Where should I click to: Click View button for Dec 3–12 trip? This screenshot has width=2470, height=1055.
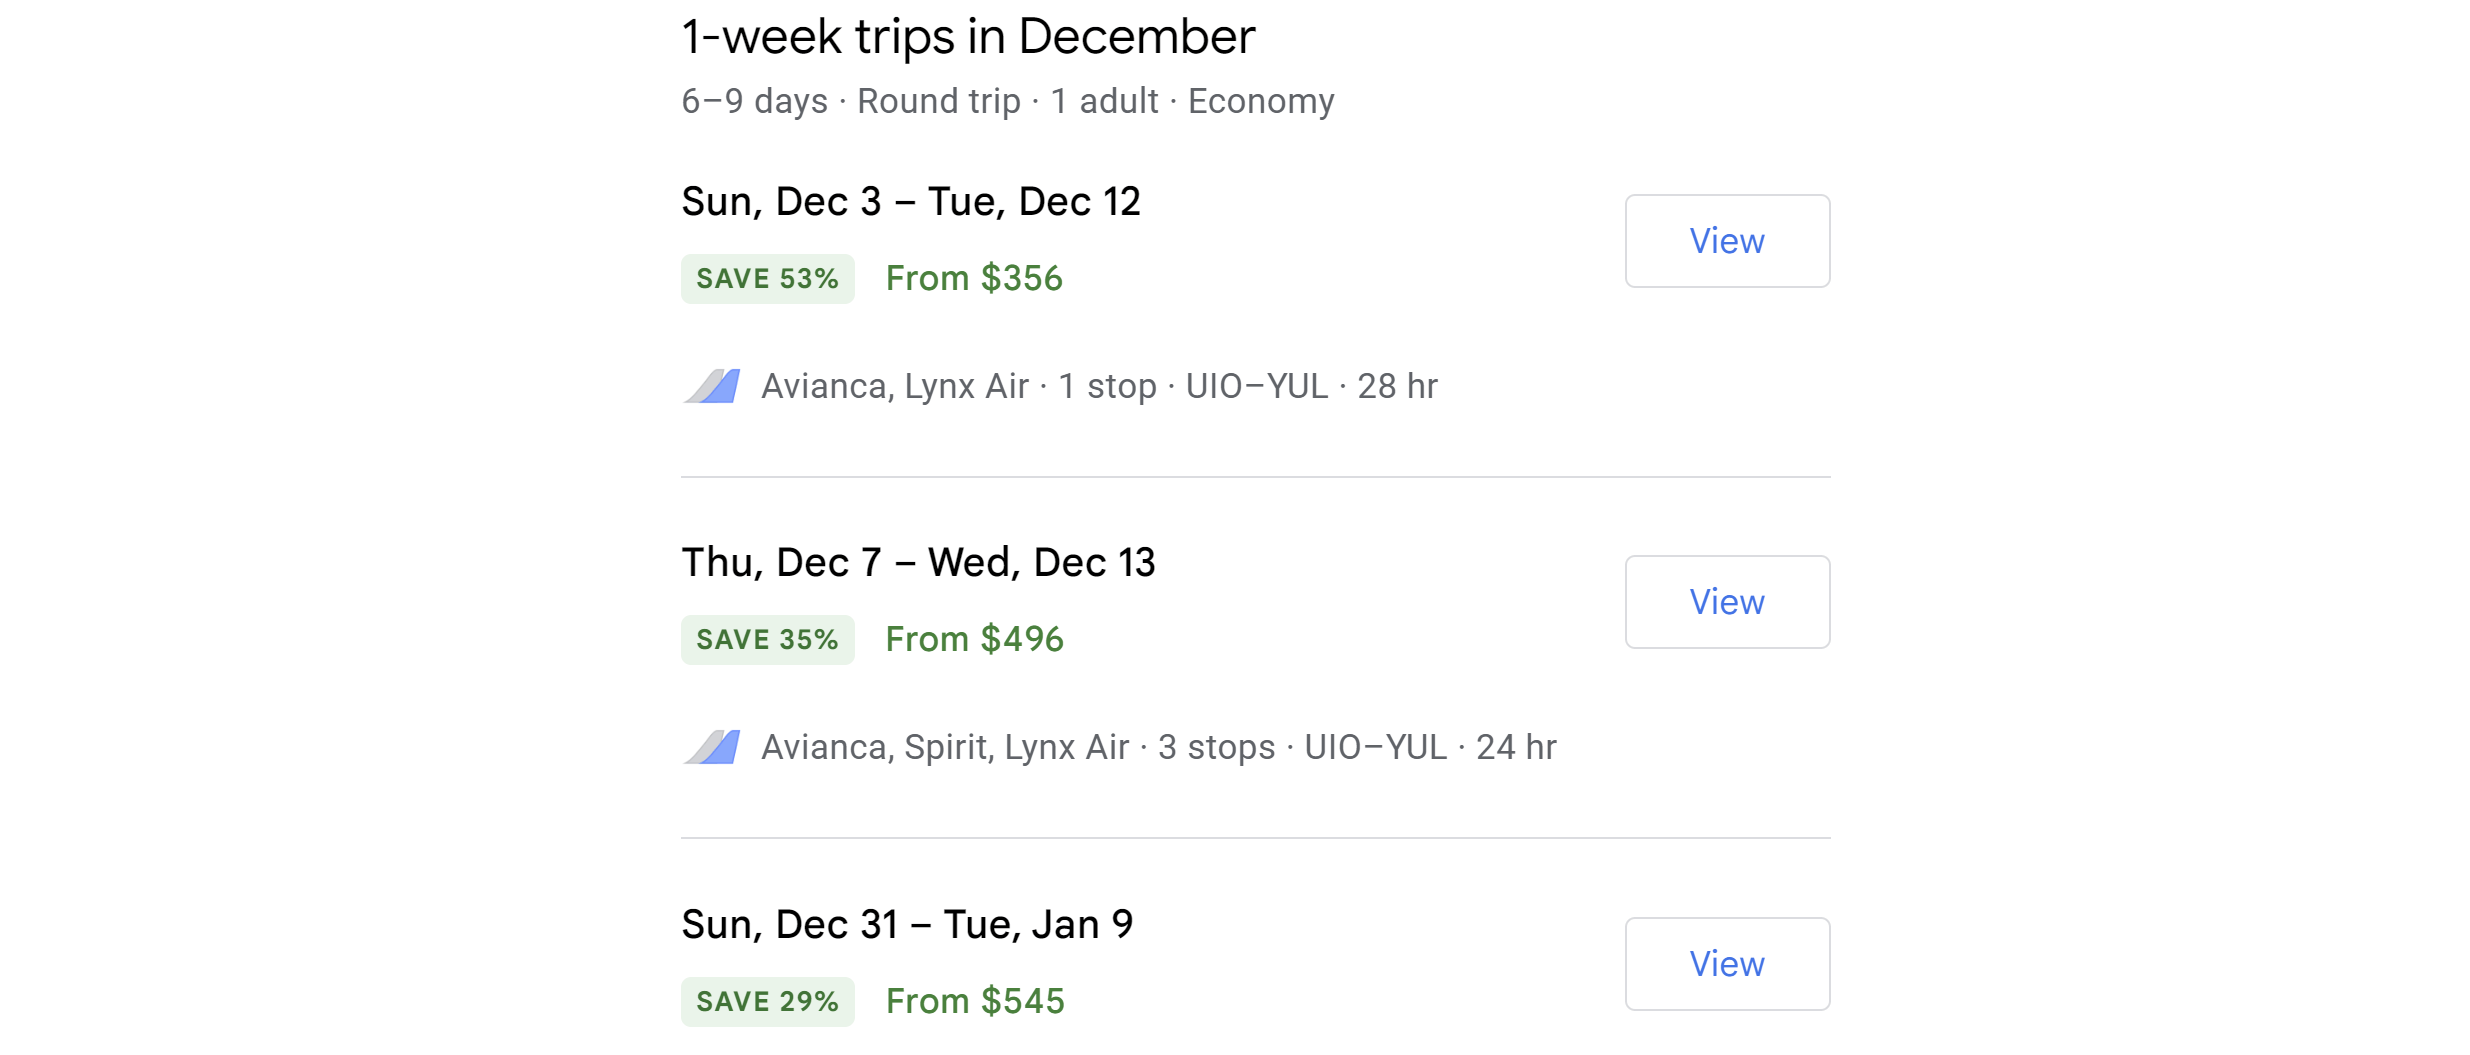click(x=1726, y=241)
